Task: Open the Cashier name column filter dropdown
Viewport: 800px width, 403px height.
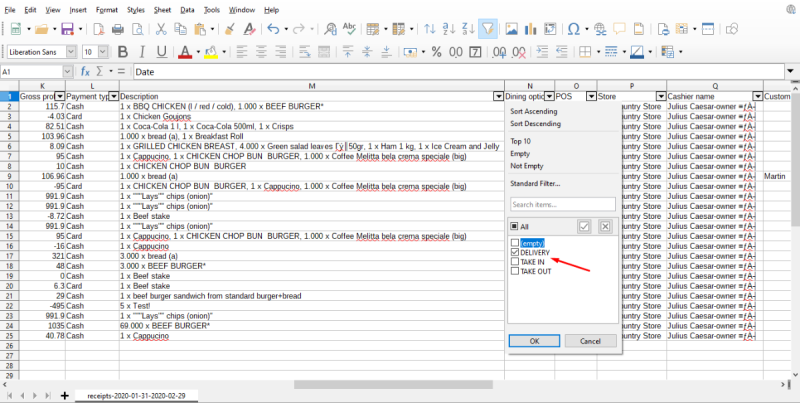Action: (x=755, y=96)
